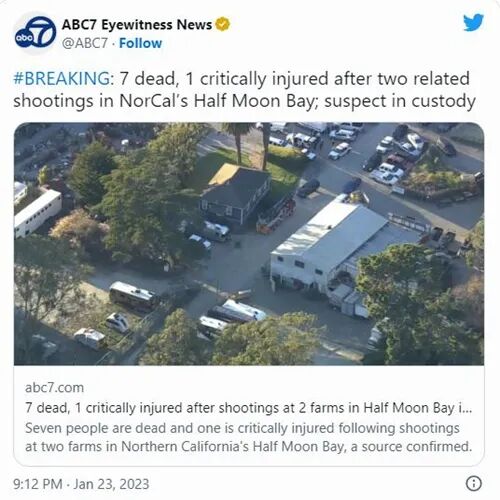Click the dark-roofed house in the photo
Screen dimensions: 500x500
point(235,193)
